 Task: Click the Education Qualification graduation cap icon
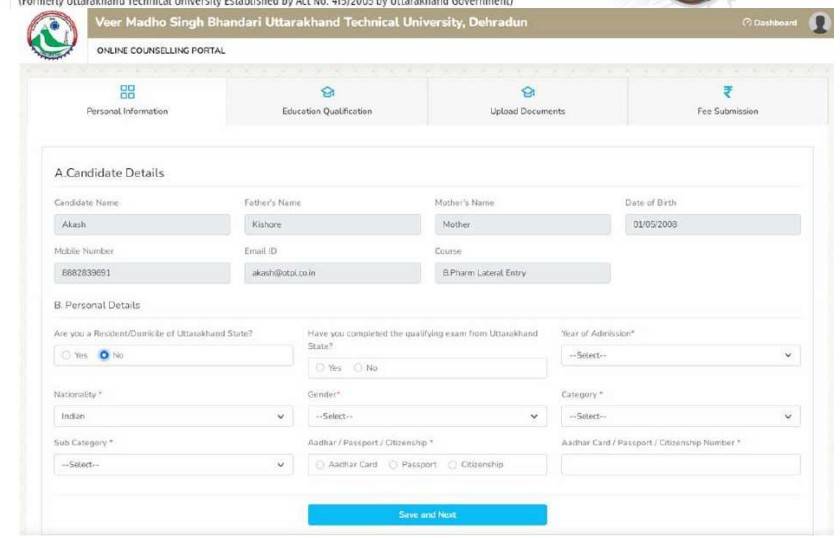tap(327, 92)
